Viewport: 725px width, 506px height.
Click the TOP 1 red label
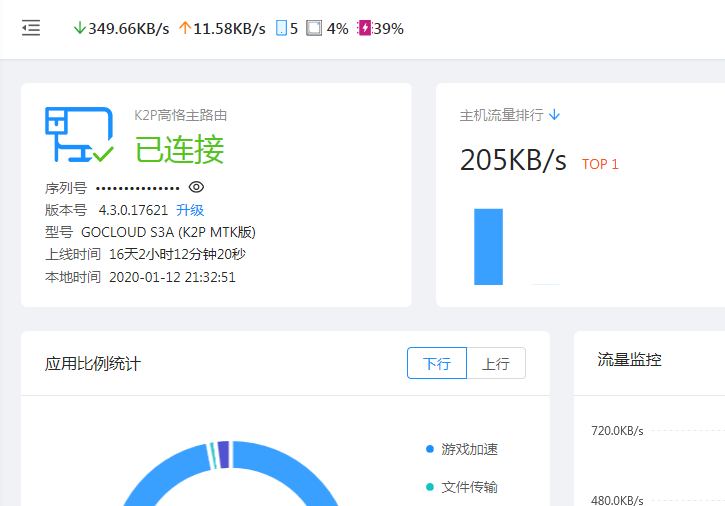click(600, 164)
